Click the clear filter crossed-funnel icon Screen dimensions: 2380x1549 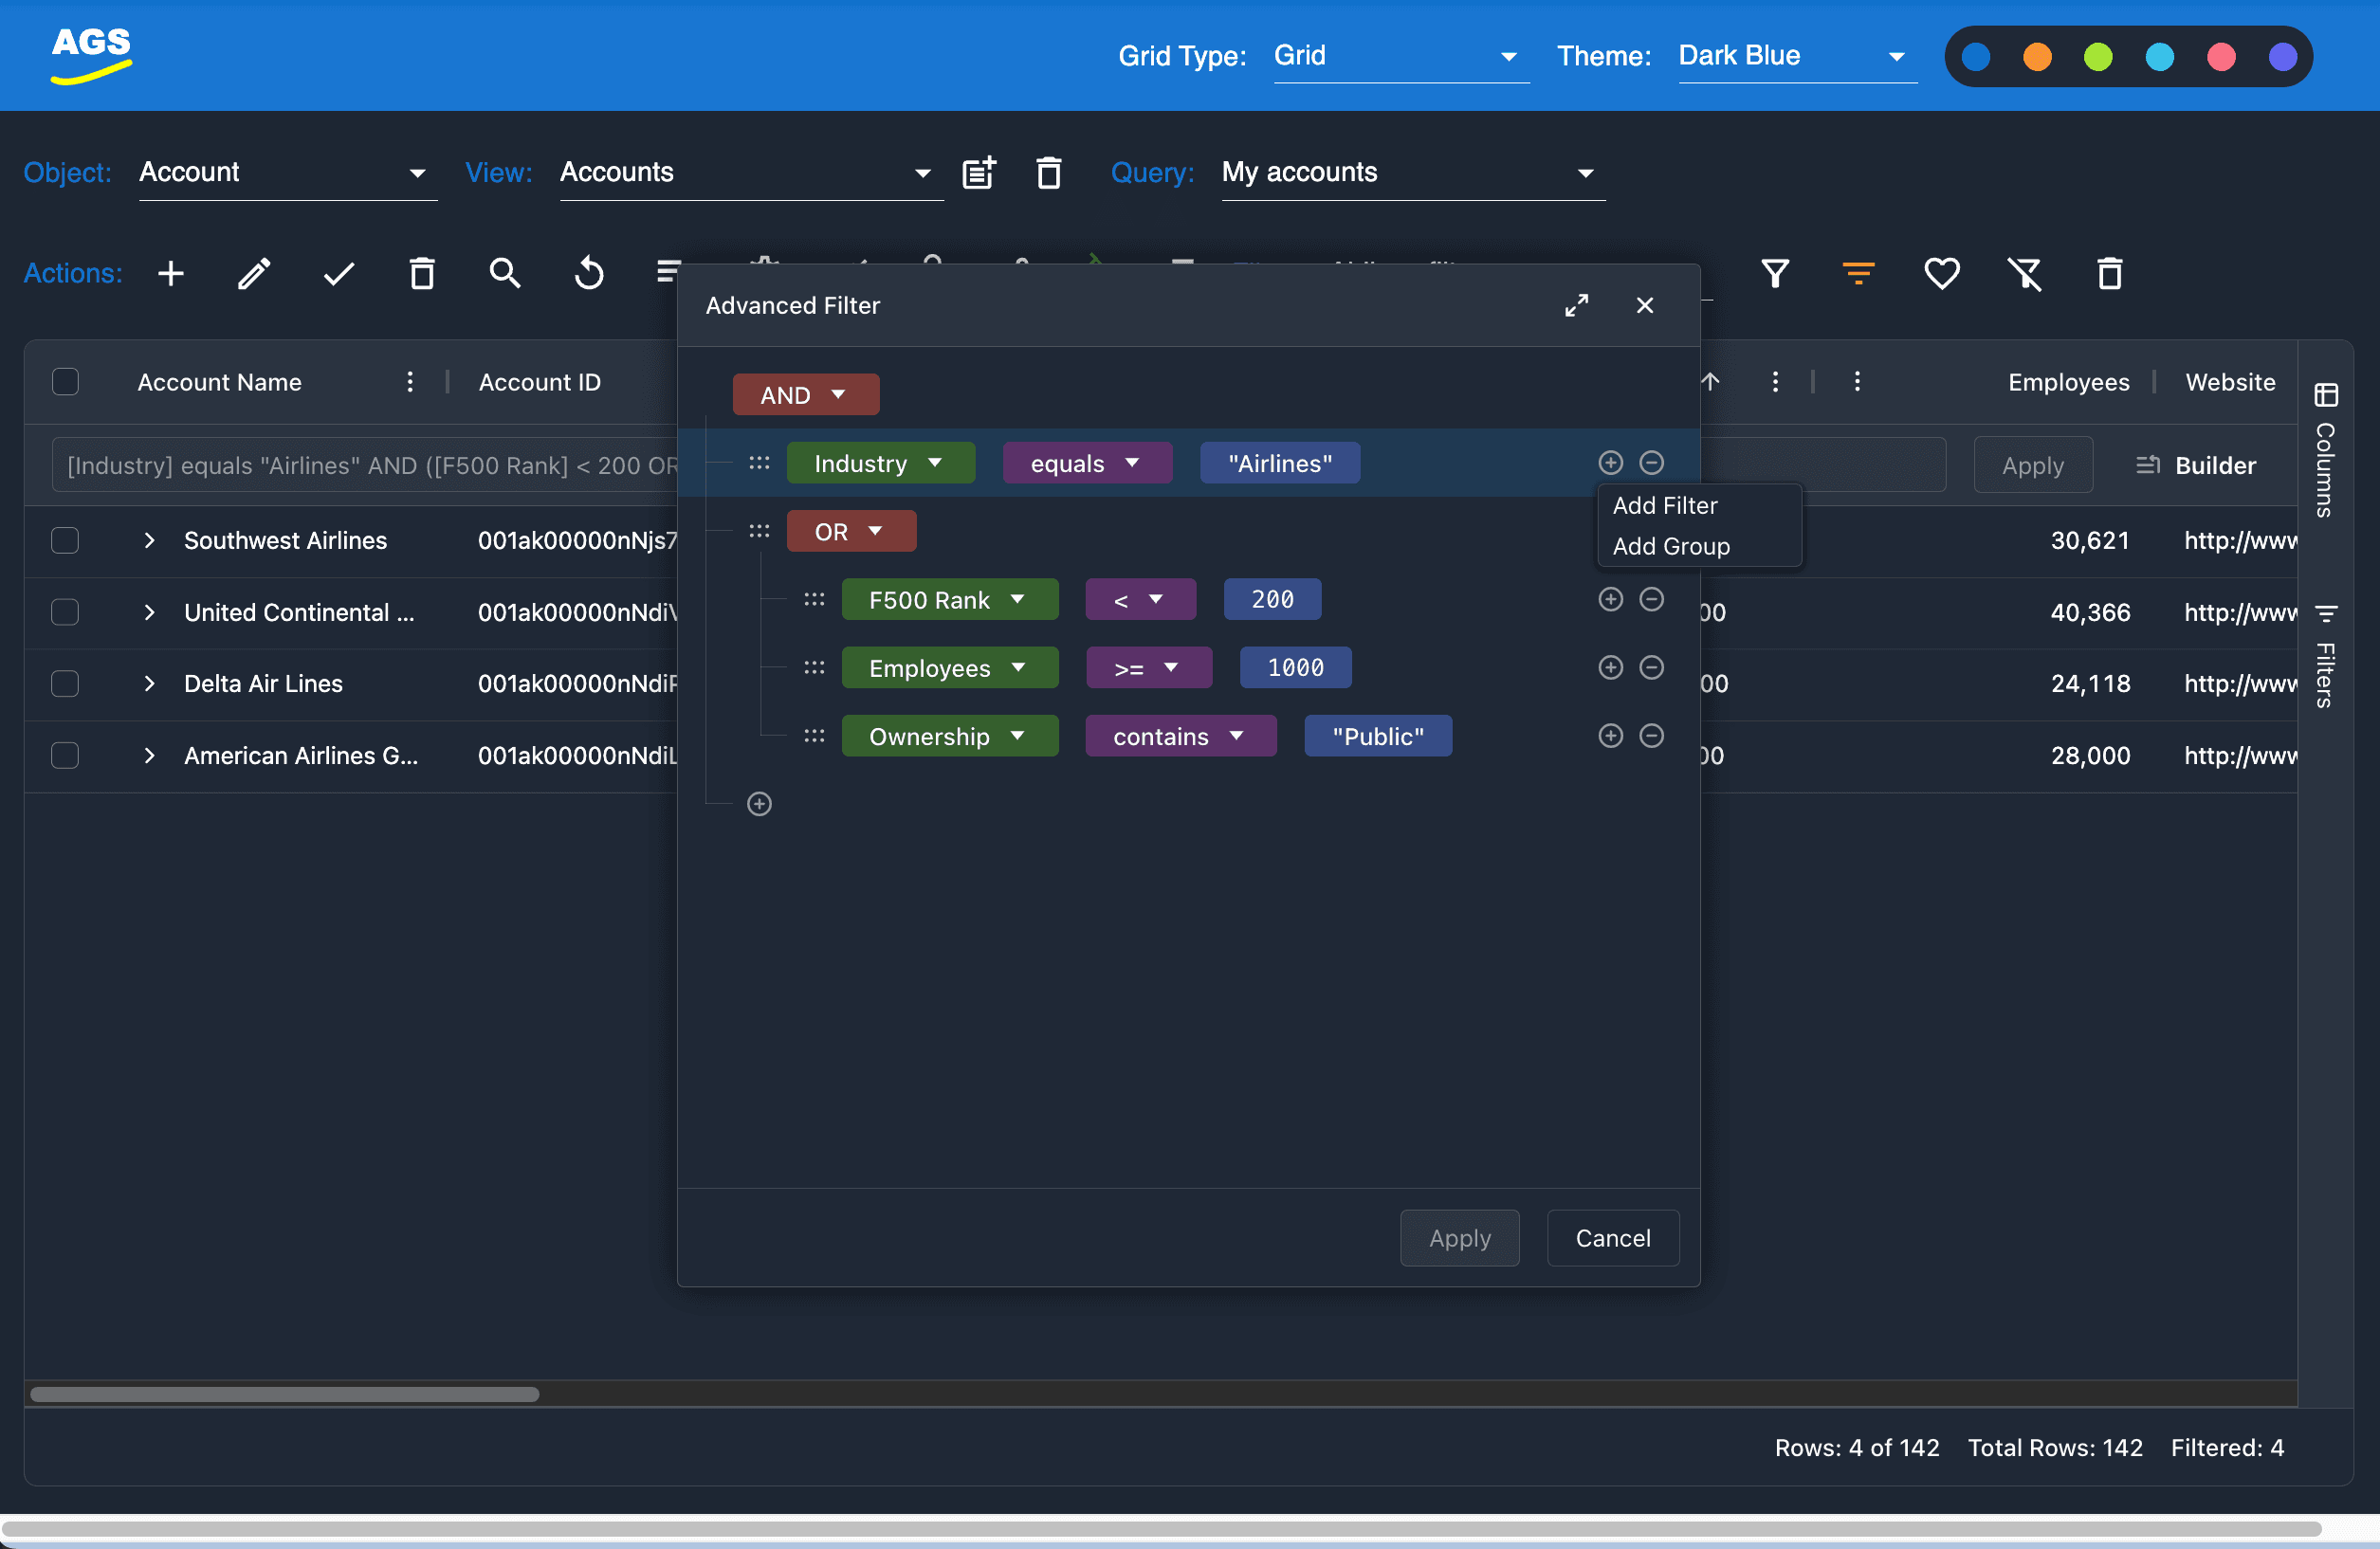2025,273
